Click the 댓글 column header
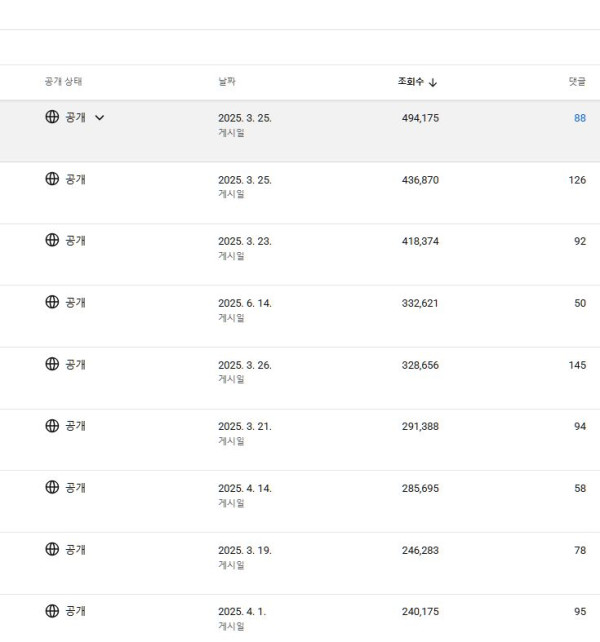 coord(577,81)
